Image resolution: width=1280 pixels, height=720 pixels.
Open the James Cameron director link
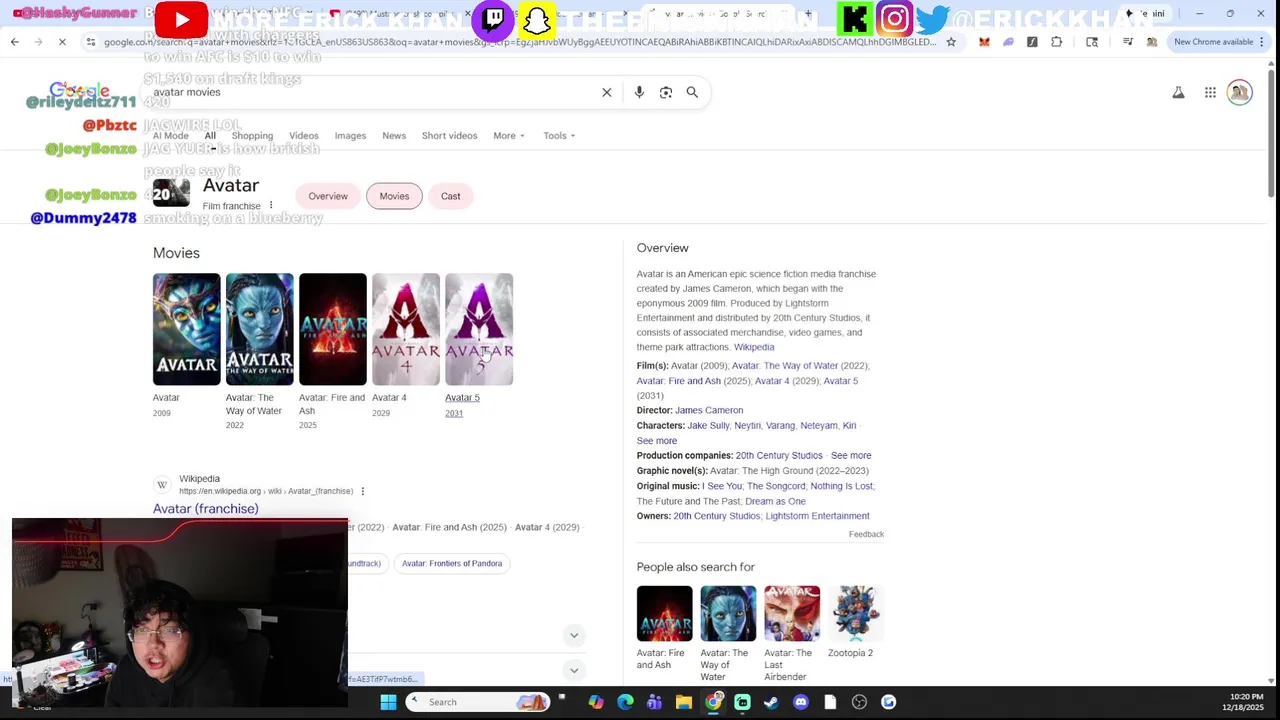(709, 410)
